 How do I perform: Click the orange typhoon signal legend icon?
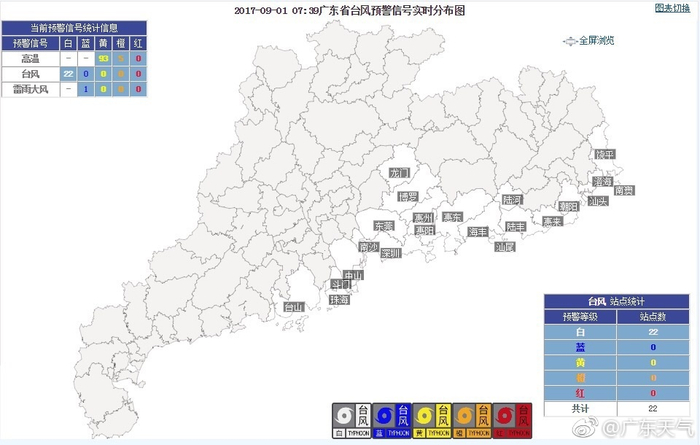pyautogui.click(x=472, y=420)
